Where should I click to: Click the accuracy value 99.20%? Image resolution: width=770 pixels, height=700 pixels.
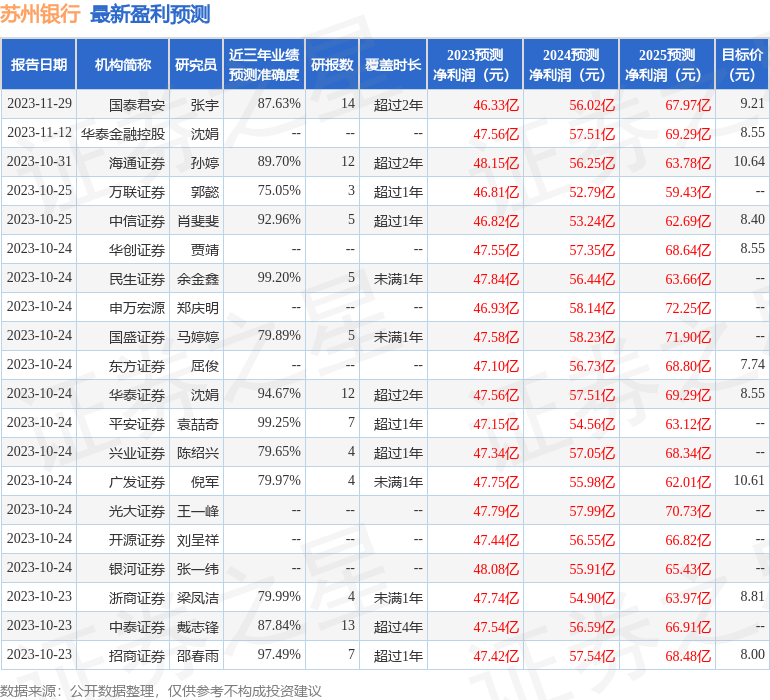[279, 277]
